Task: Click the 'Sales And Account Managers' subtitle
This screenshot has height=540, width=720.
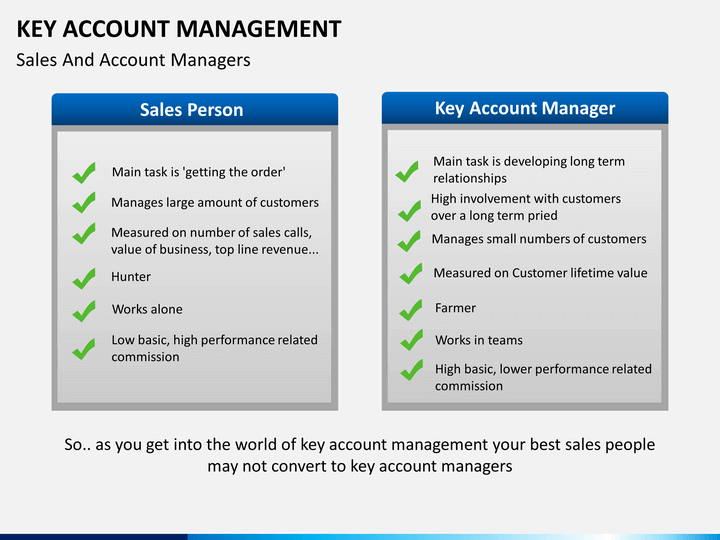Action: (133, 60)
